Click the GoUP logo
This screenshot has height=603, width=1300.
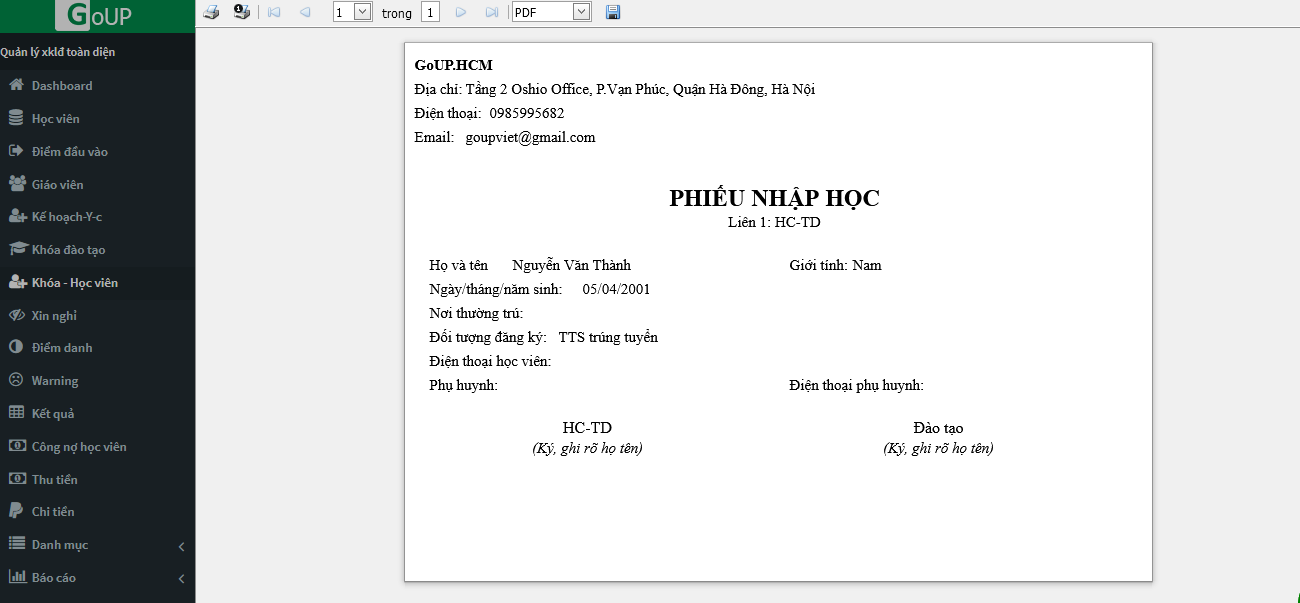[x=98, y=16]
